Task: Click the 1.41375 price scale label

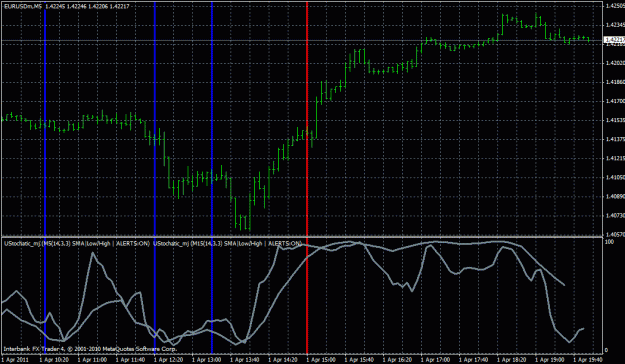Action: [615, 139]
